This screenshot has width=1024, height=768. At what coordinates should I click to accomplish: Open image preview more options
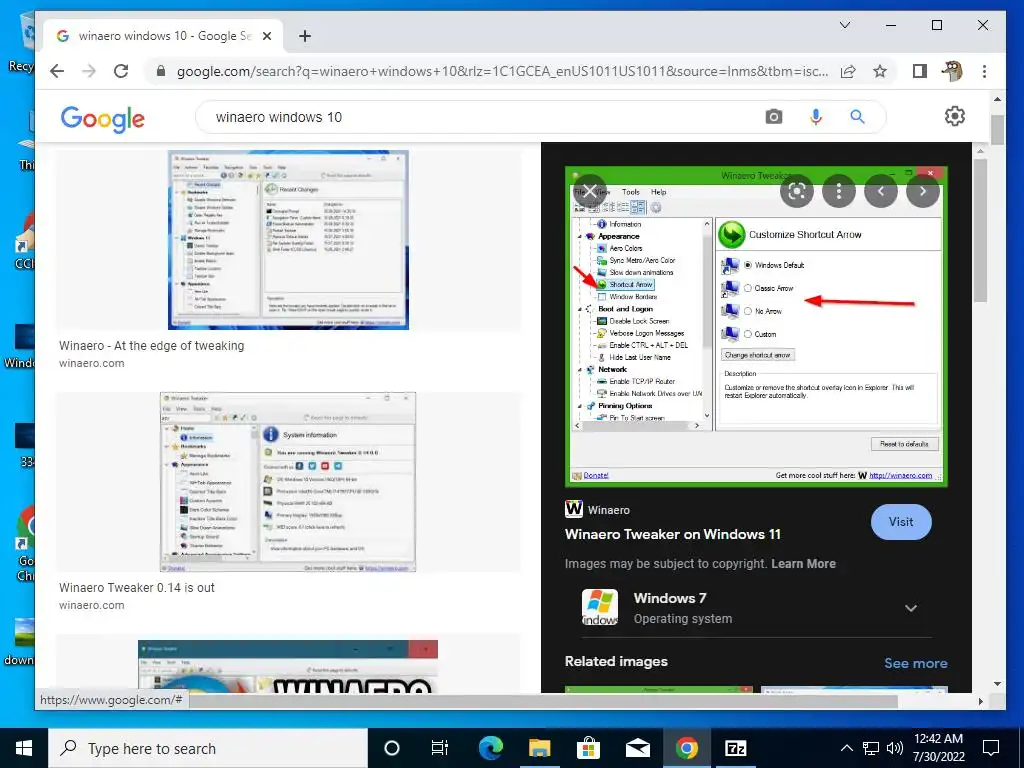click(x=839, y=191)
